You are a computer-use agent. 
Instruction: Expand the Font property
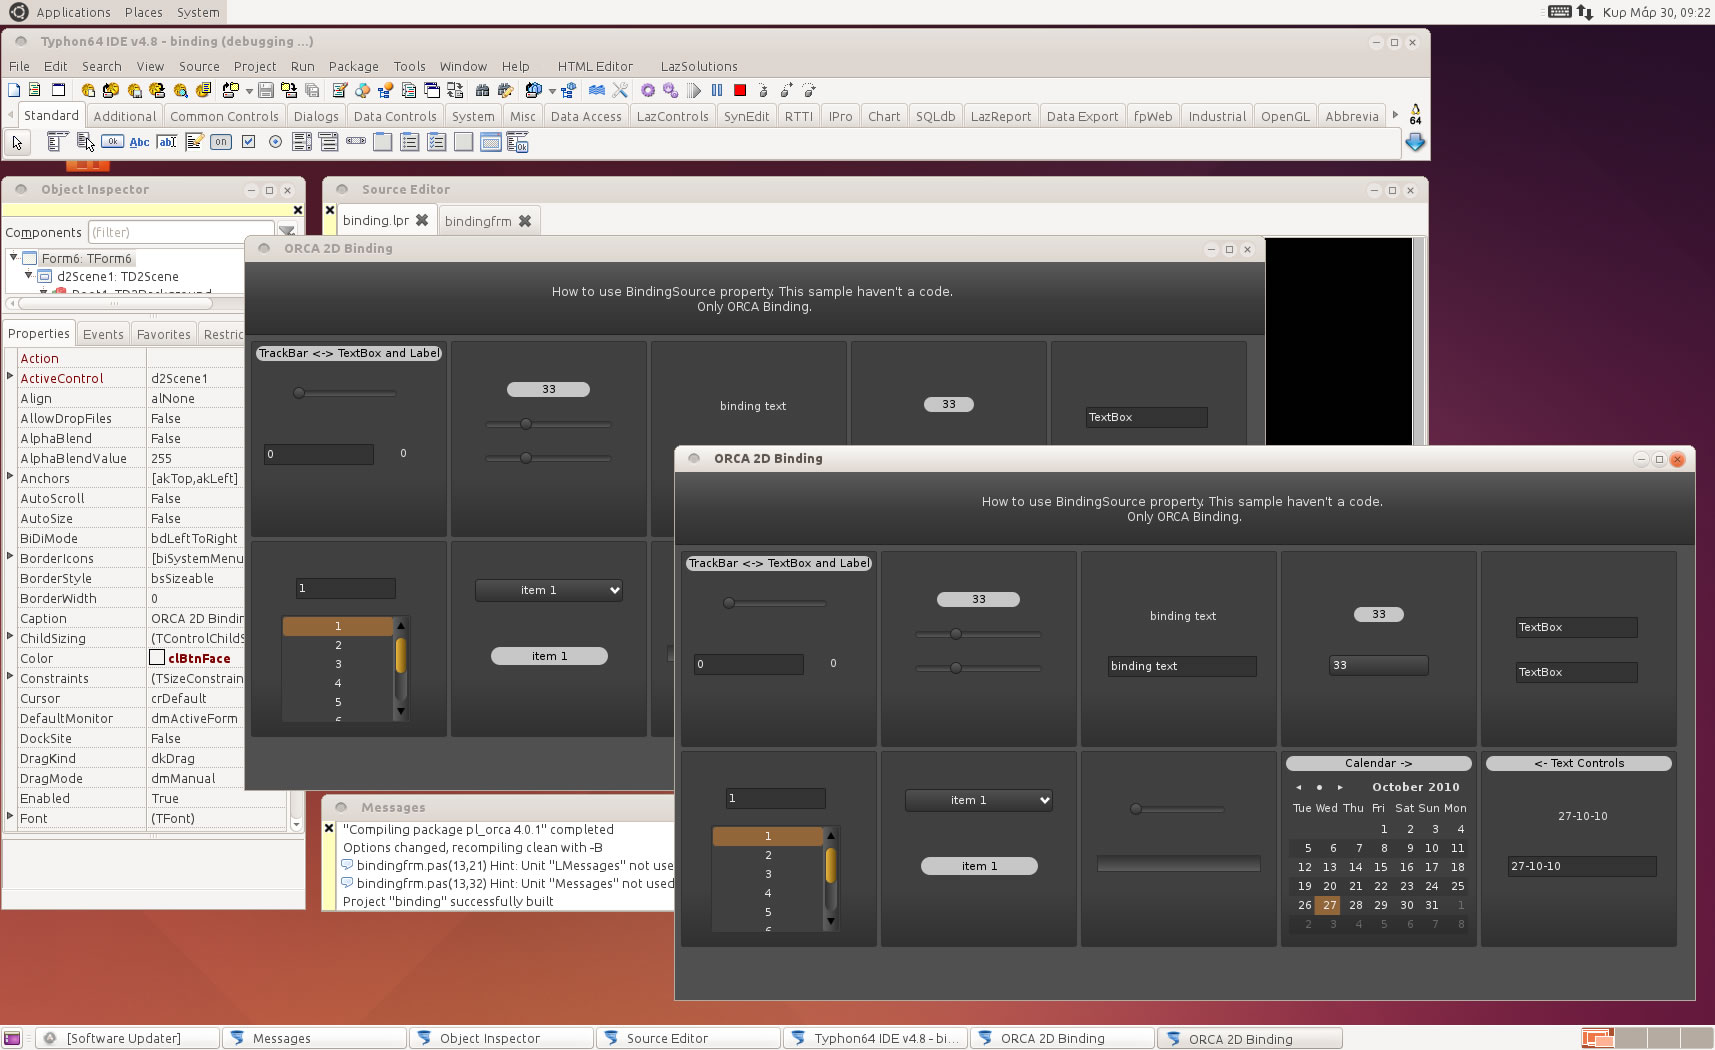[x=10, y=816]
